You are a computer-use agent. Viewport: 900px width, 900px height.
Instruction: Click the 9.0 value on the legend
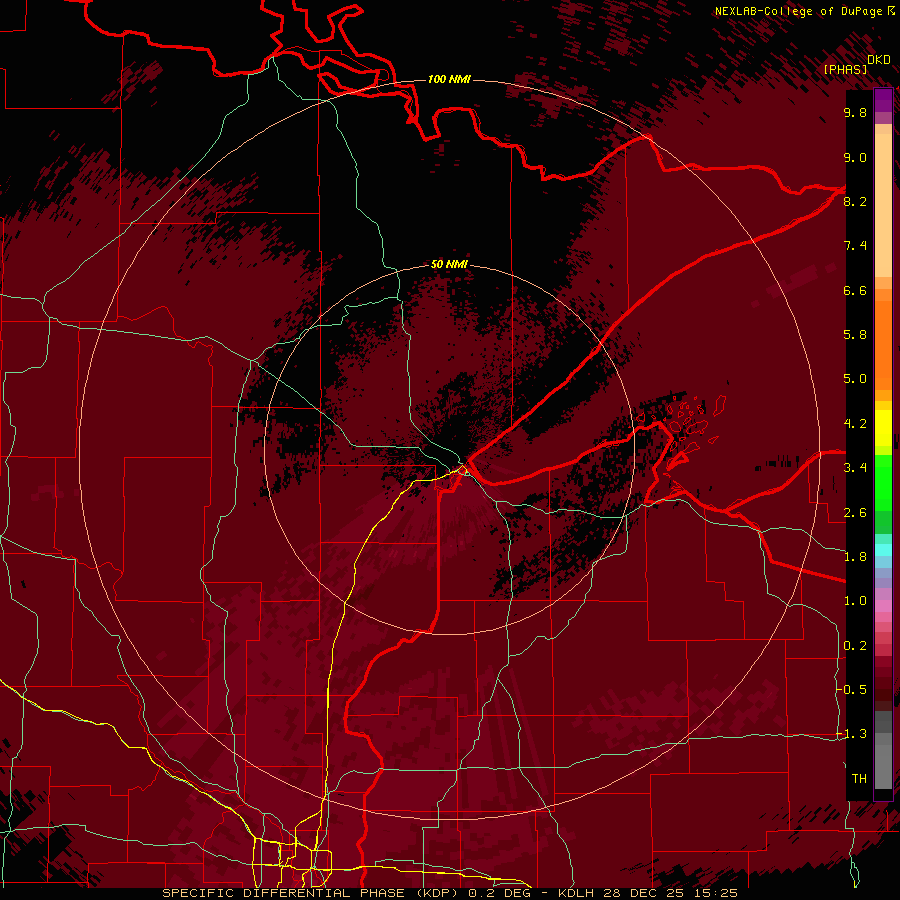[x=855, y=157]
